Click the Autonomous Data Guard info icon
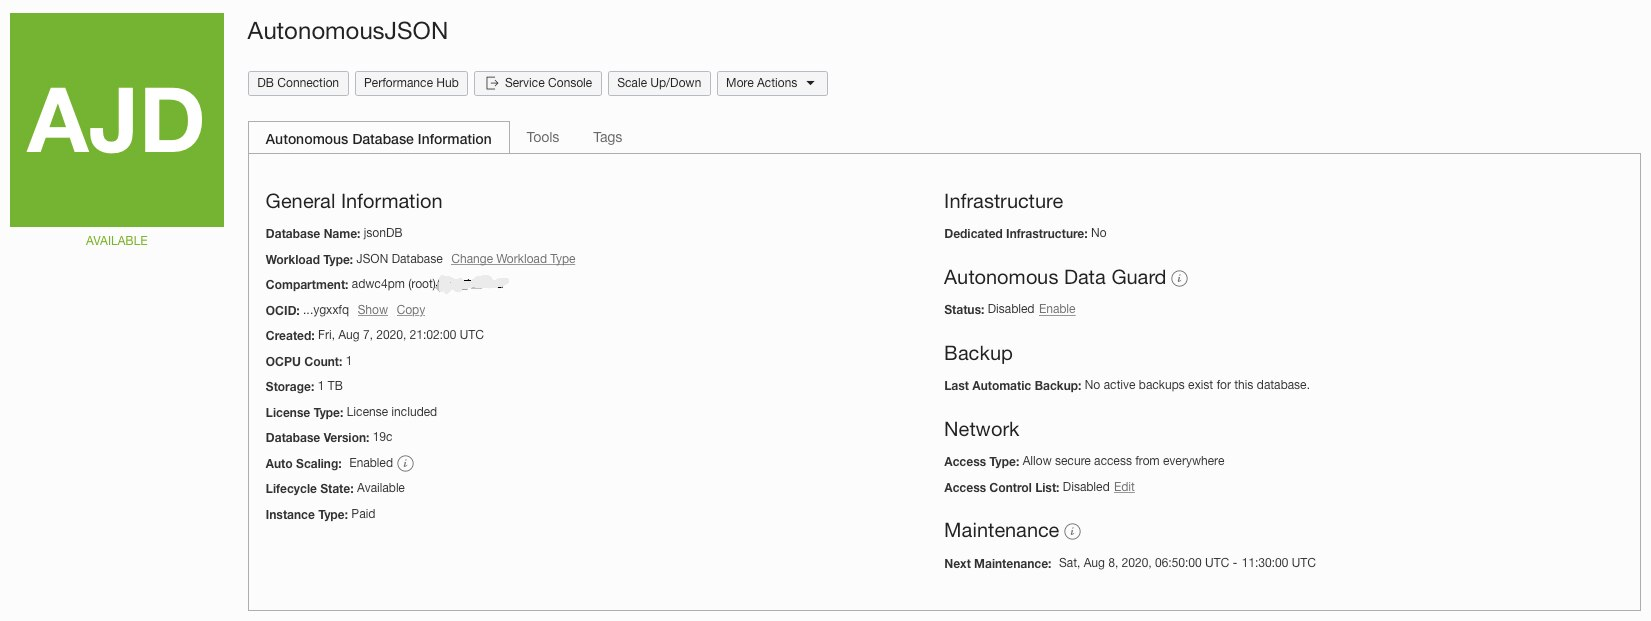 tap(1179, 279)
